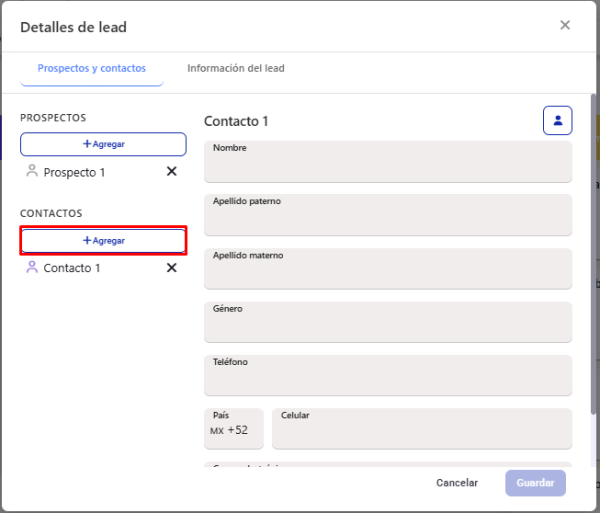The height and width of the screenshot is (513, 600).
Task: Open the País country code selector
Action: (x=234, y=429)
